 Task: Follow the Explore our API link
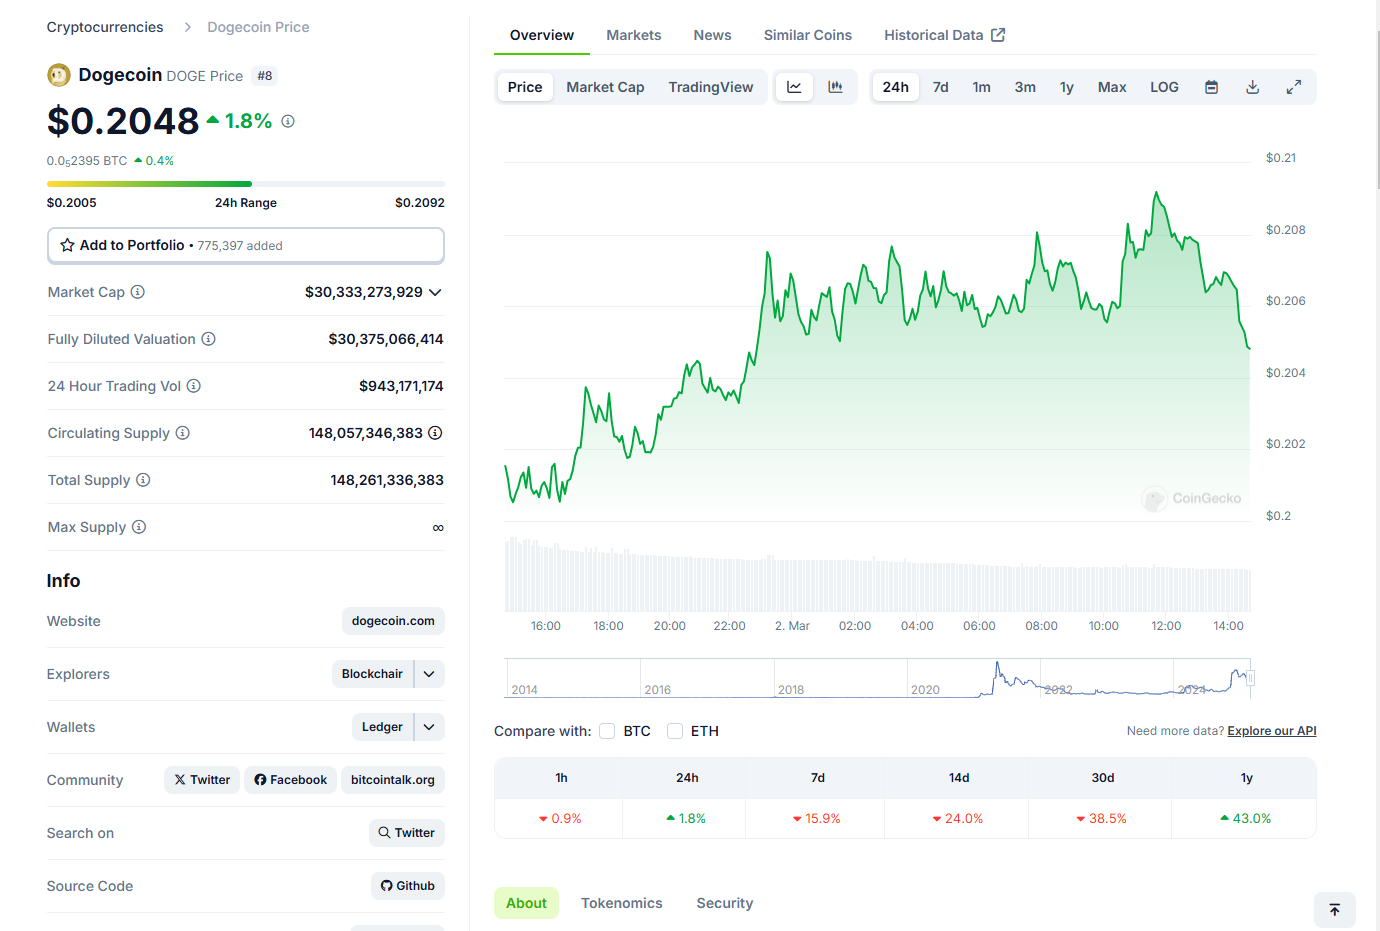(x=1272, y=731)
